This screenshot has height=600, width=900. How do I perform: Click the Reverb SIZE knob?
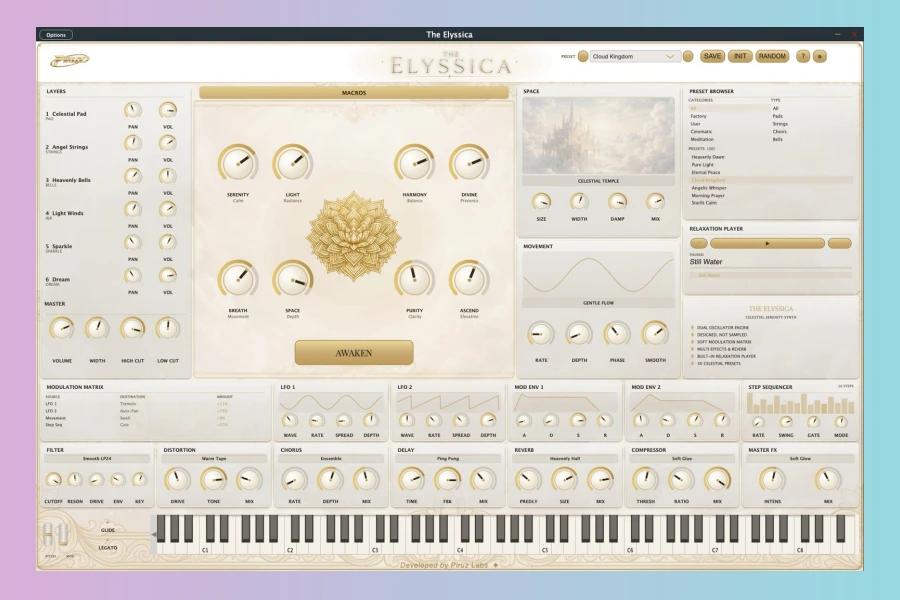(564, 479)
